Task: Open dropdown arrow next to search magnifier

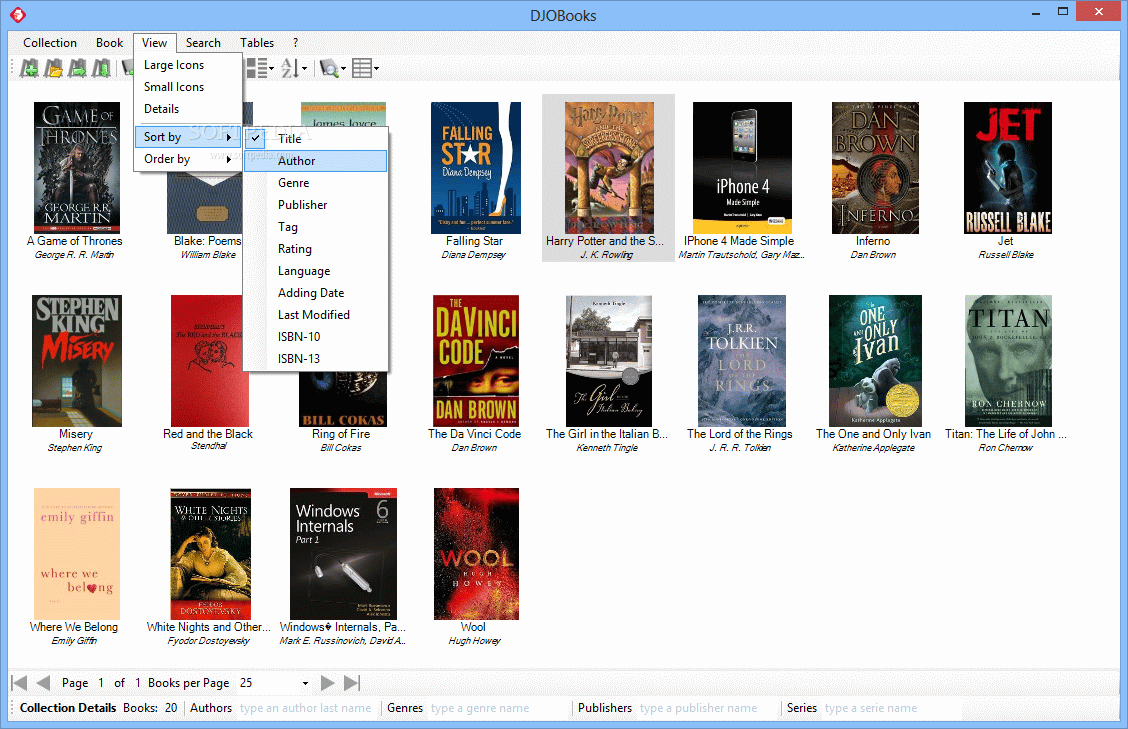Action: coord(343,69)
